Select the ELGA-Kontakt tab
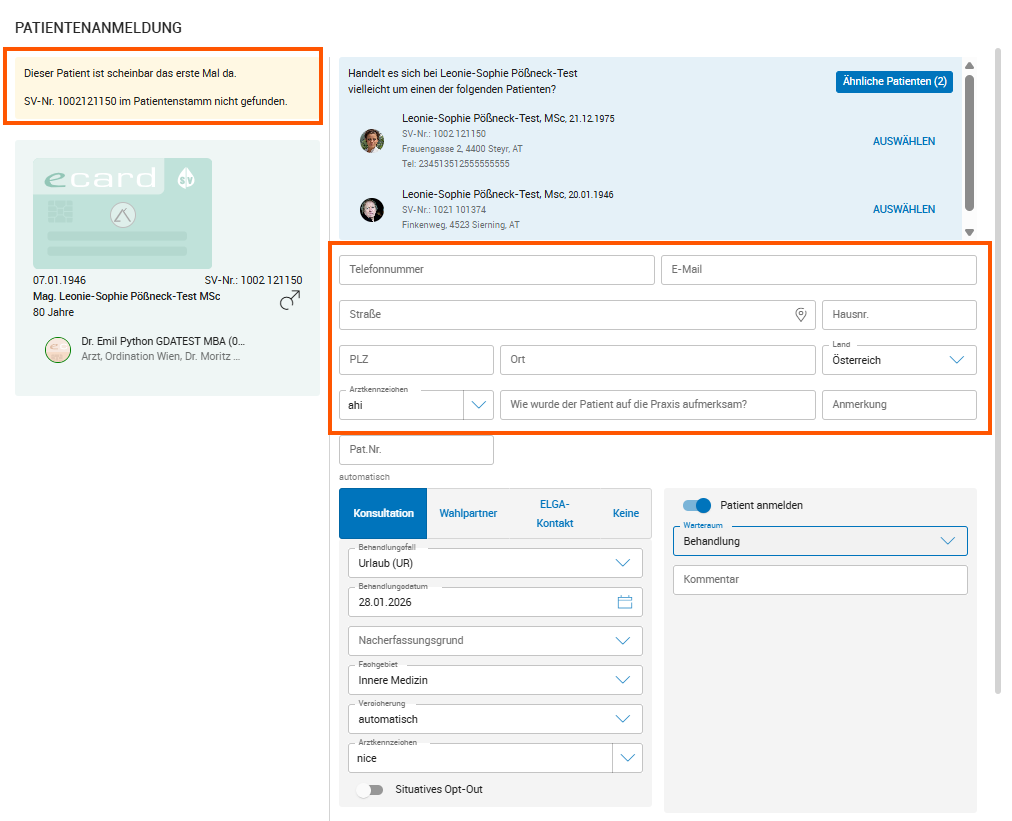The image size is (1012, 821). (x=555, y=514)
